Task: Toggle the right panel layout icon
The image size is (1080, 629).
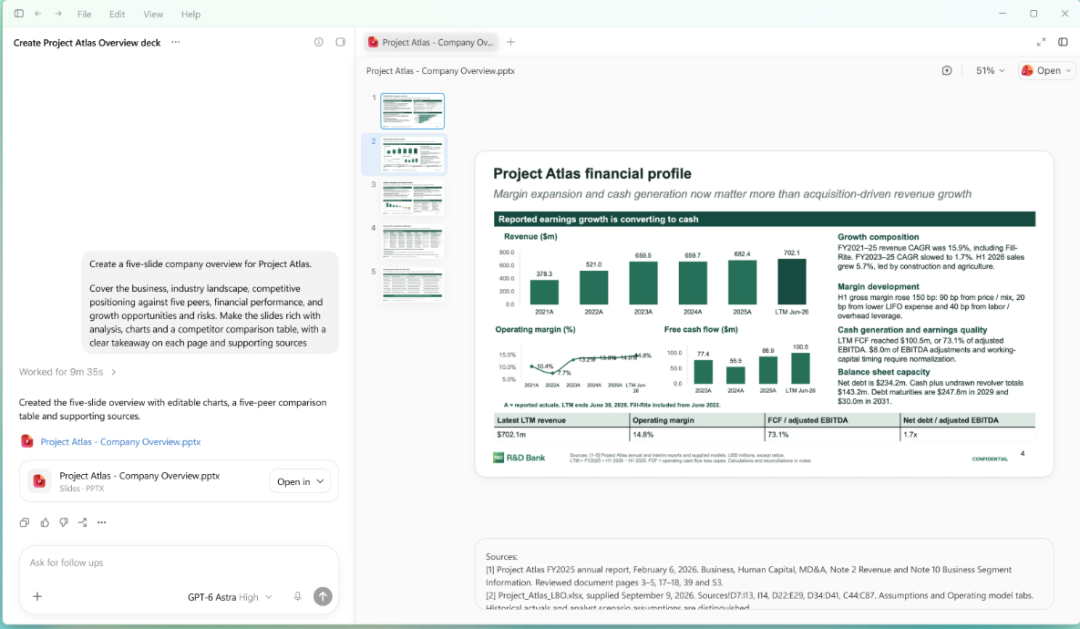Action: [1063, 42]
